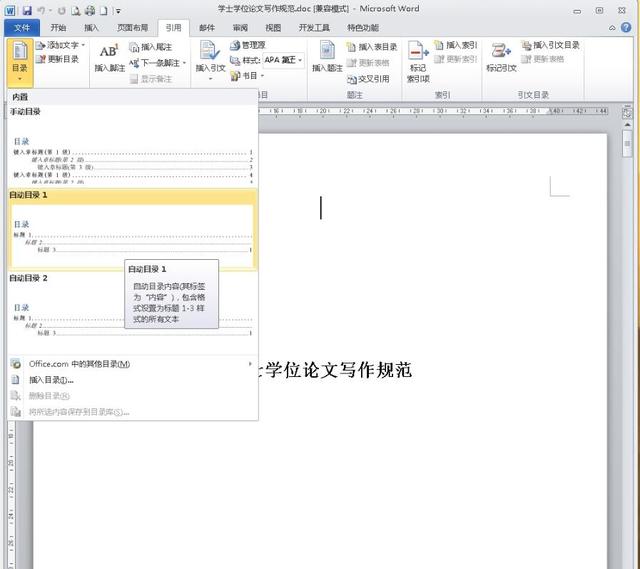
Task: Open Customize Quick Access Toolbar arrow
Action: [118, 11]
